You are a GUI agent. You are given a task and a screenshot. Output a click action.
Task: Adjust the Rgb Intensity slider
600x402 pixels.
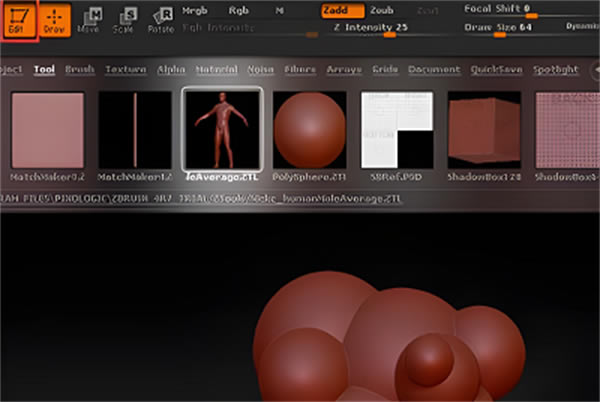[249, 30]
